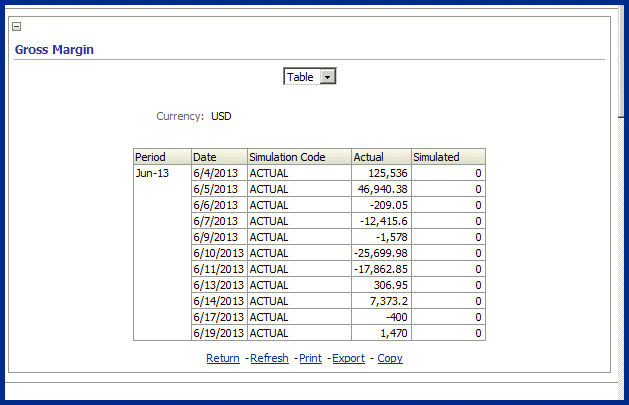Click the -12,415.6 actual value

381,221
